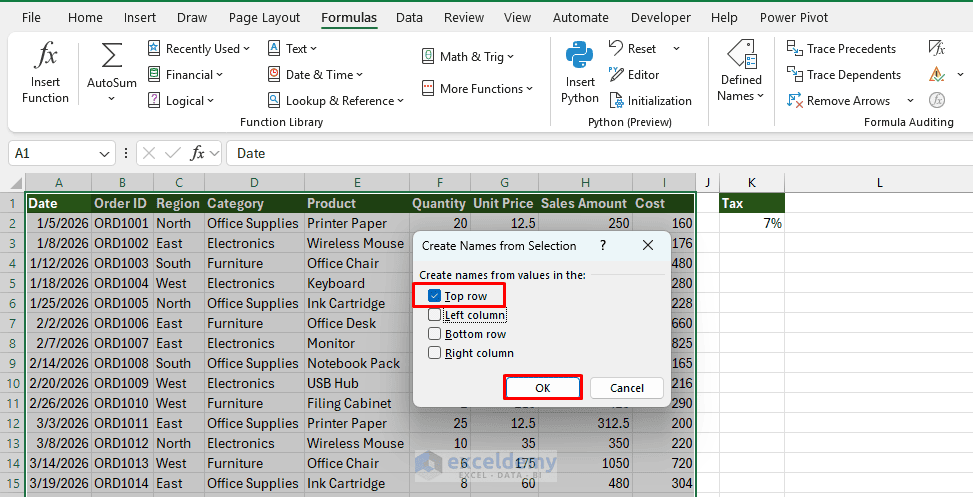
Task: Open the Financial functions dropdown
Action: click(x=185, y=74)
